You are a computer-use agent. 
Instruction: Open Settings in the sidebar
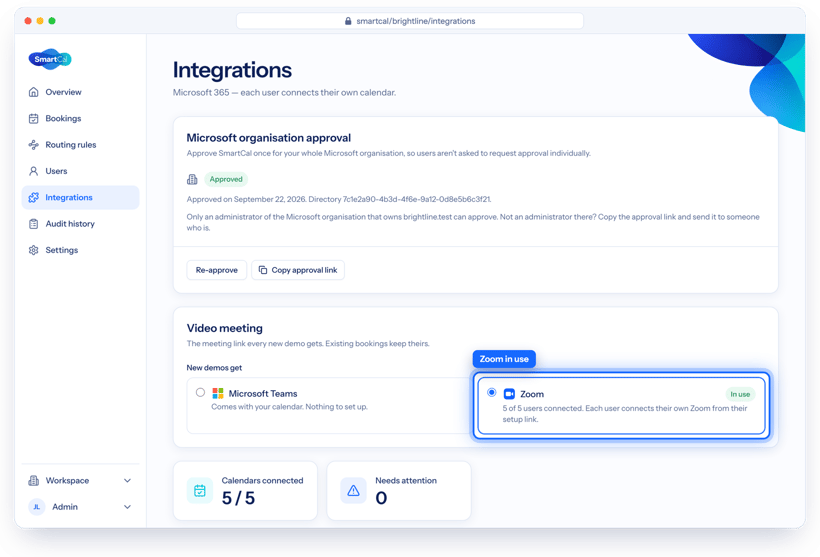coord(81,250)
